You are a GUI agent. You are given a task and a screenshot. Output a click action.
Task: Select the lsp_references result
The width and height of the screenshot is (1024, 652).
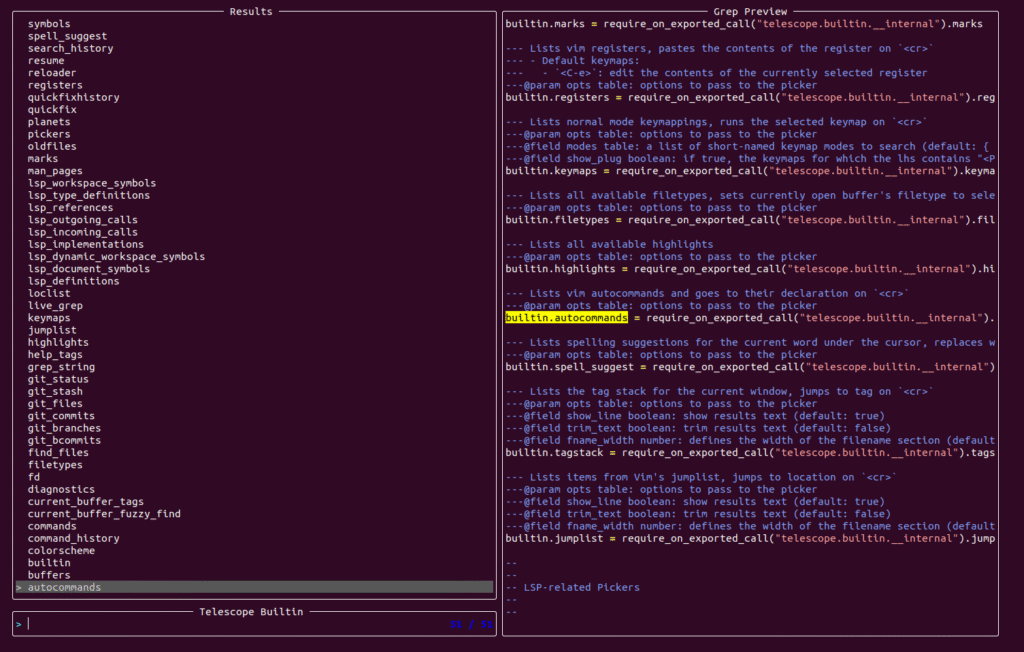coord(70,207)
